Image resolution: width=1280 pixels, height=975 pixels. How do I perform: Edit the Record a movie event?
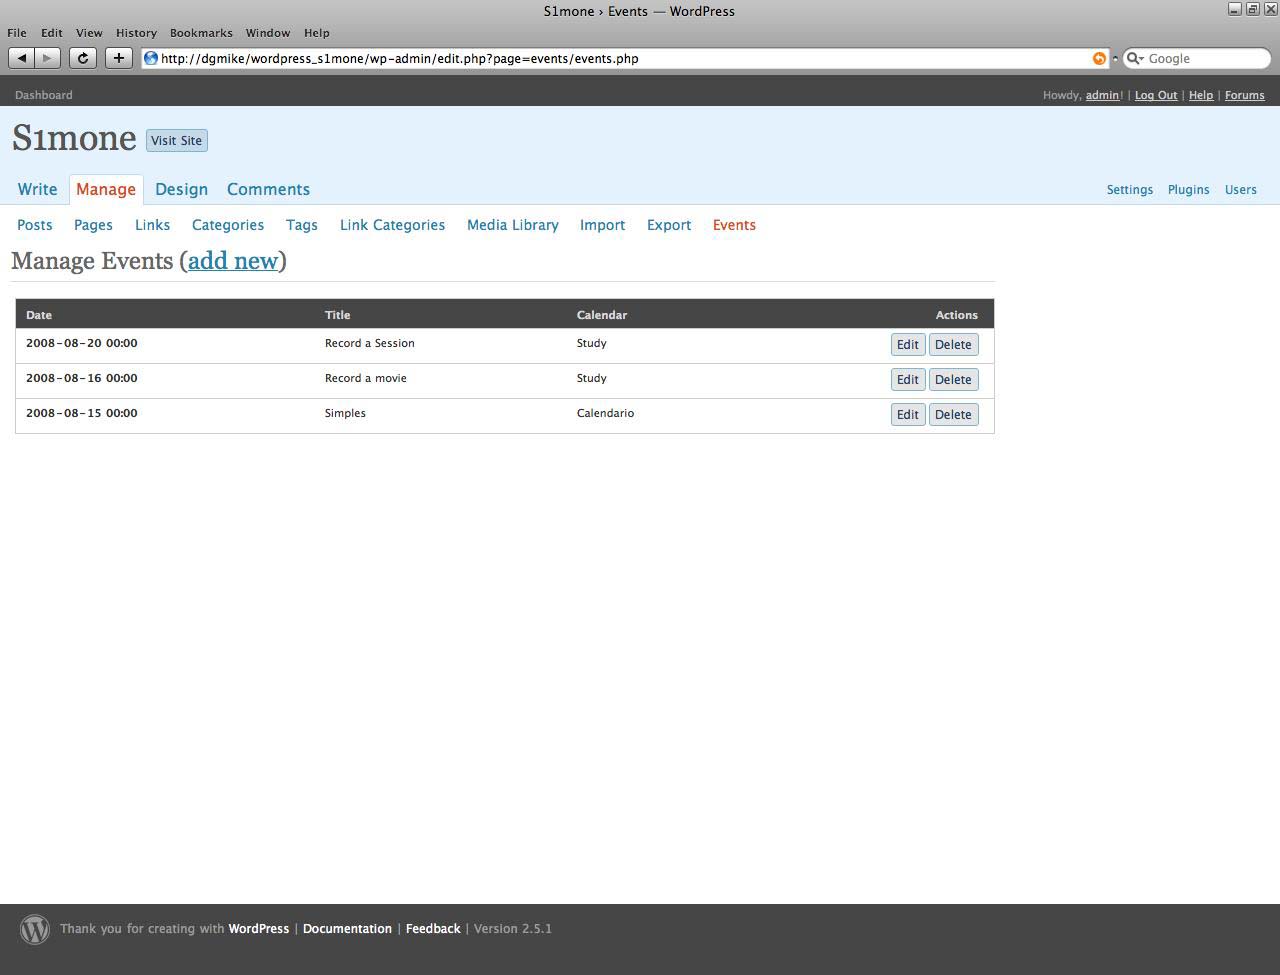(x=908, y=379)
